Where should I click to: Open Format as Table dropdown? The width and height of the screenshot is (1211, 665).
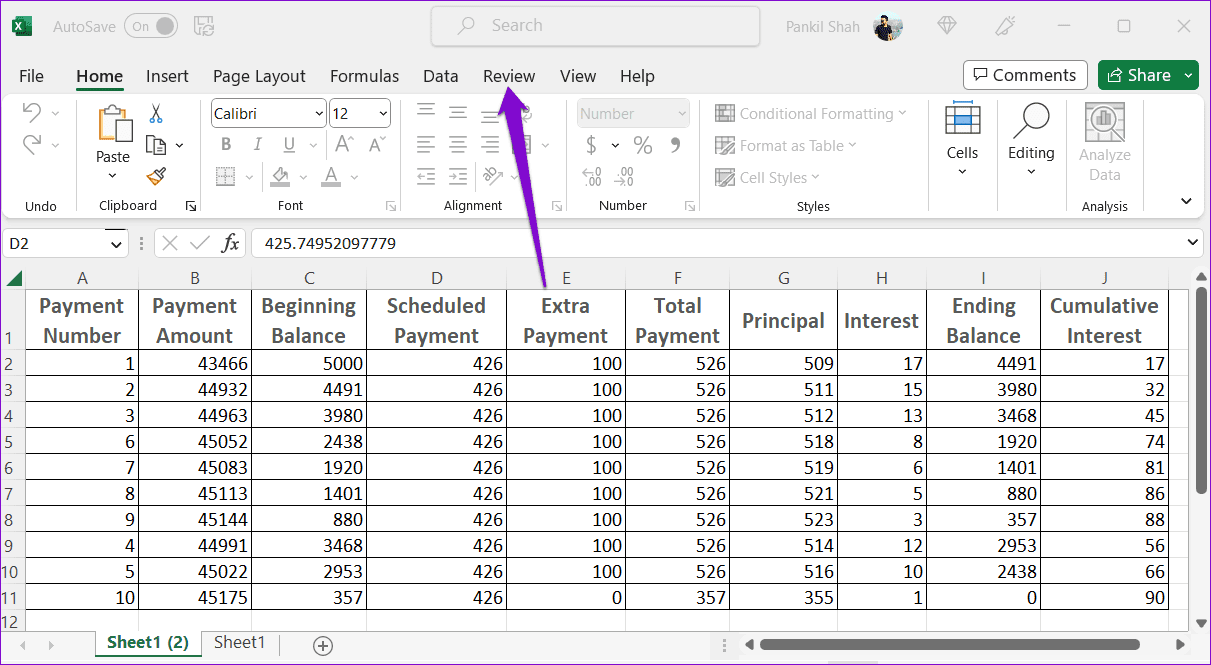click(x=786, y=146)
